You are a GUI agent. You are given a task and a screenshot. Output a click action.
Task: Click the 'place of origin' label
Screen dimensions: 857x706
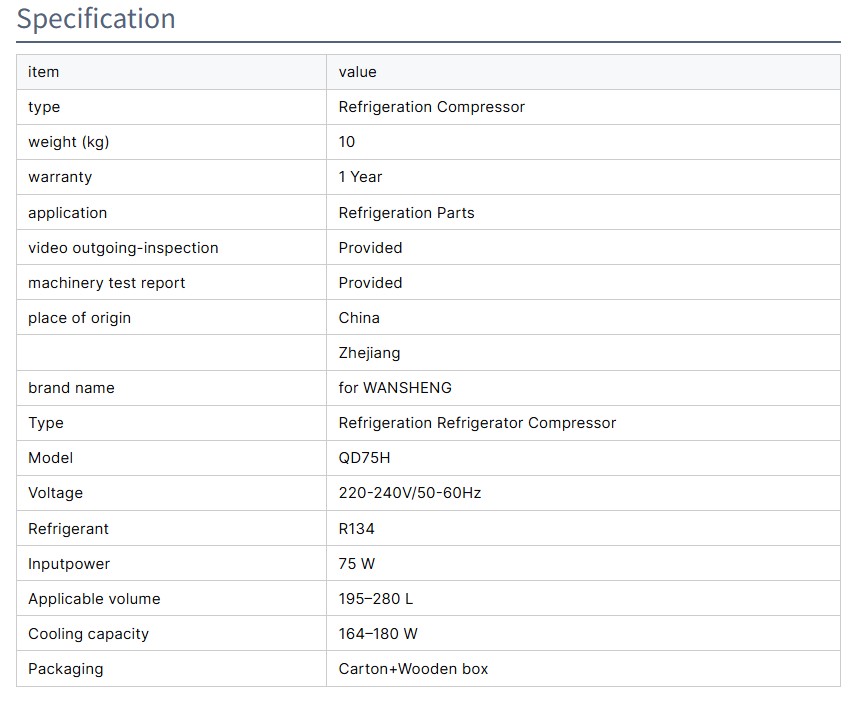point(79,318)
